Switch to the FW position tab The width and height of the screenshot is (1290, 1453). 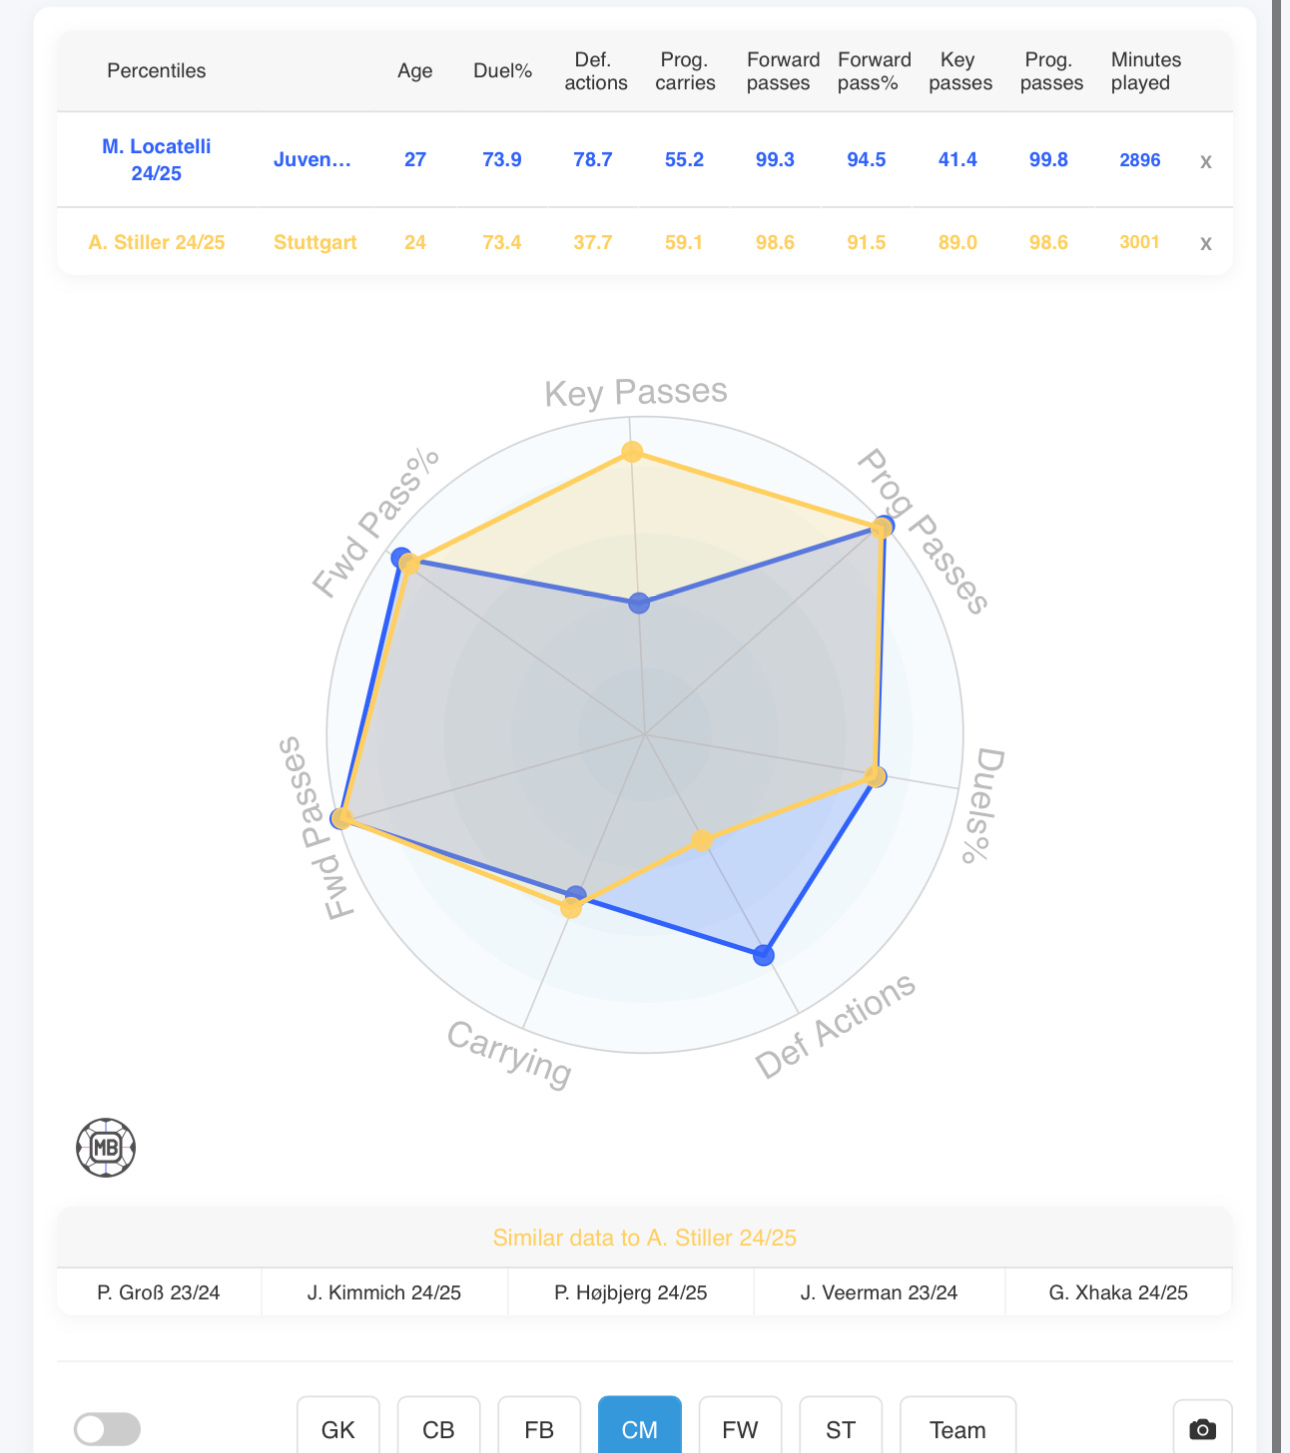coord(740,1429)
